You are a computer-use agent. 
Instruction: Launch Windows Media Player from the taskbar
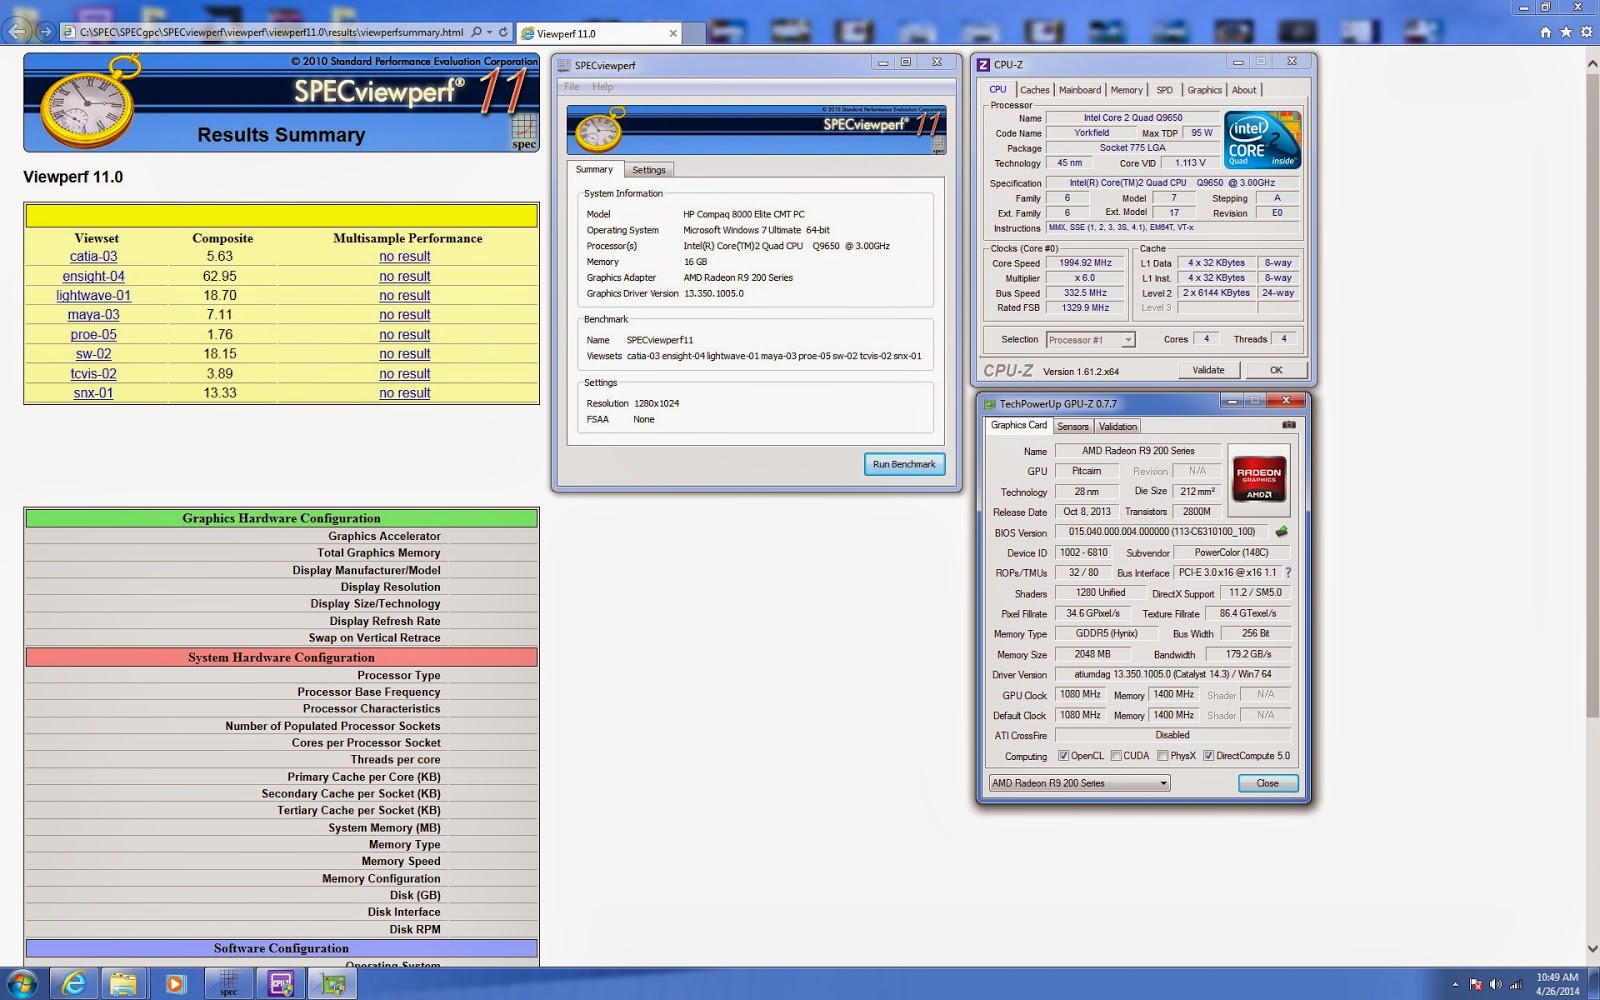175,984
